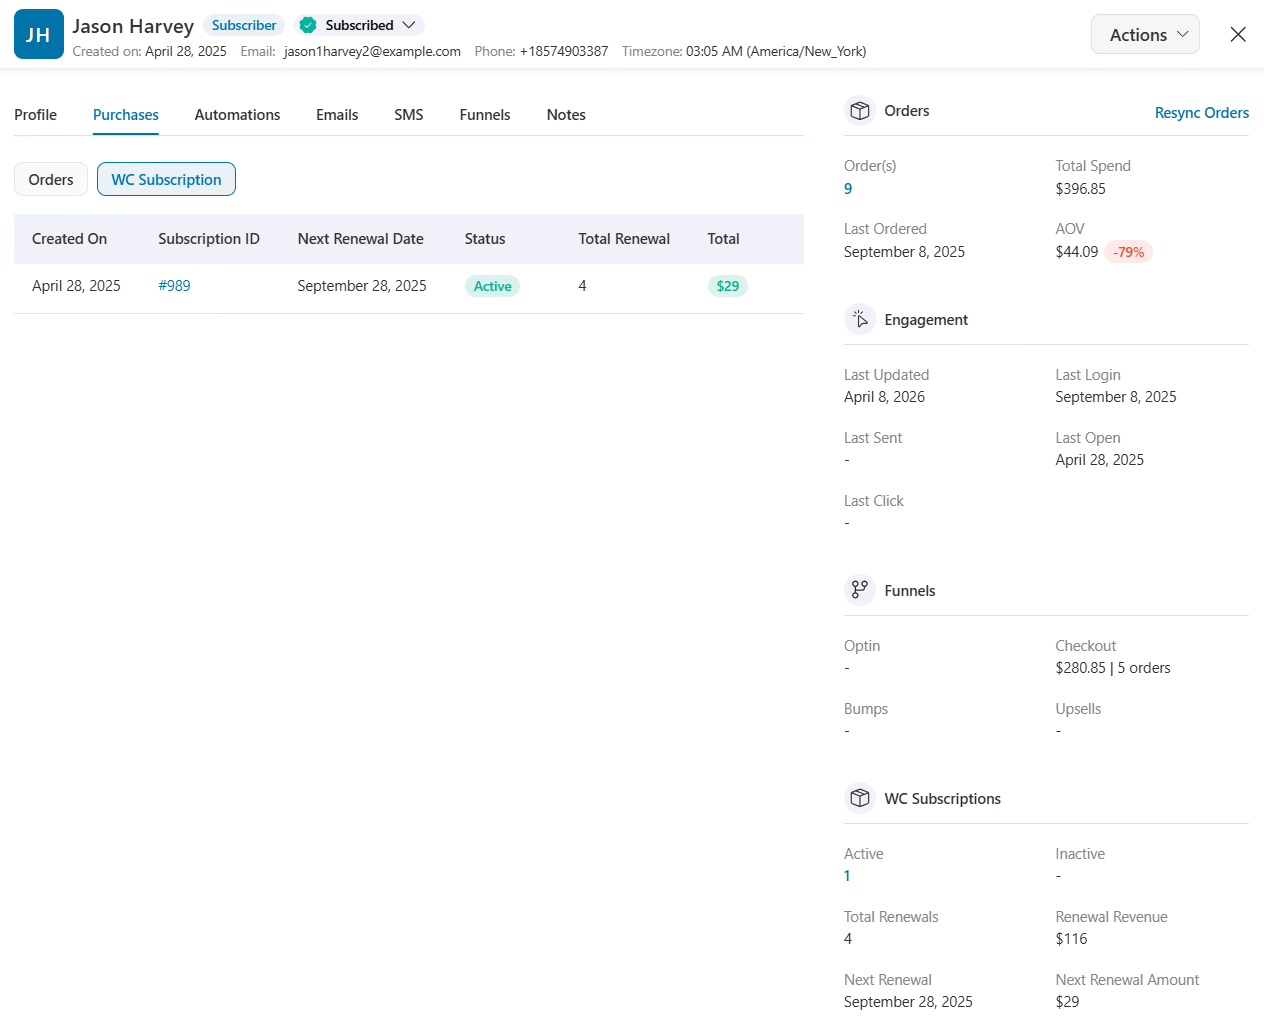Click the Resync Orders link
The height and width of the screenshot is (1034, 1264).
point(1201,112)
